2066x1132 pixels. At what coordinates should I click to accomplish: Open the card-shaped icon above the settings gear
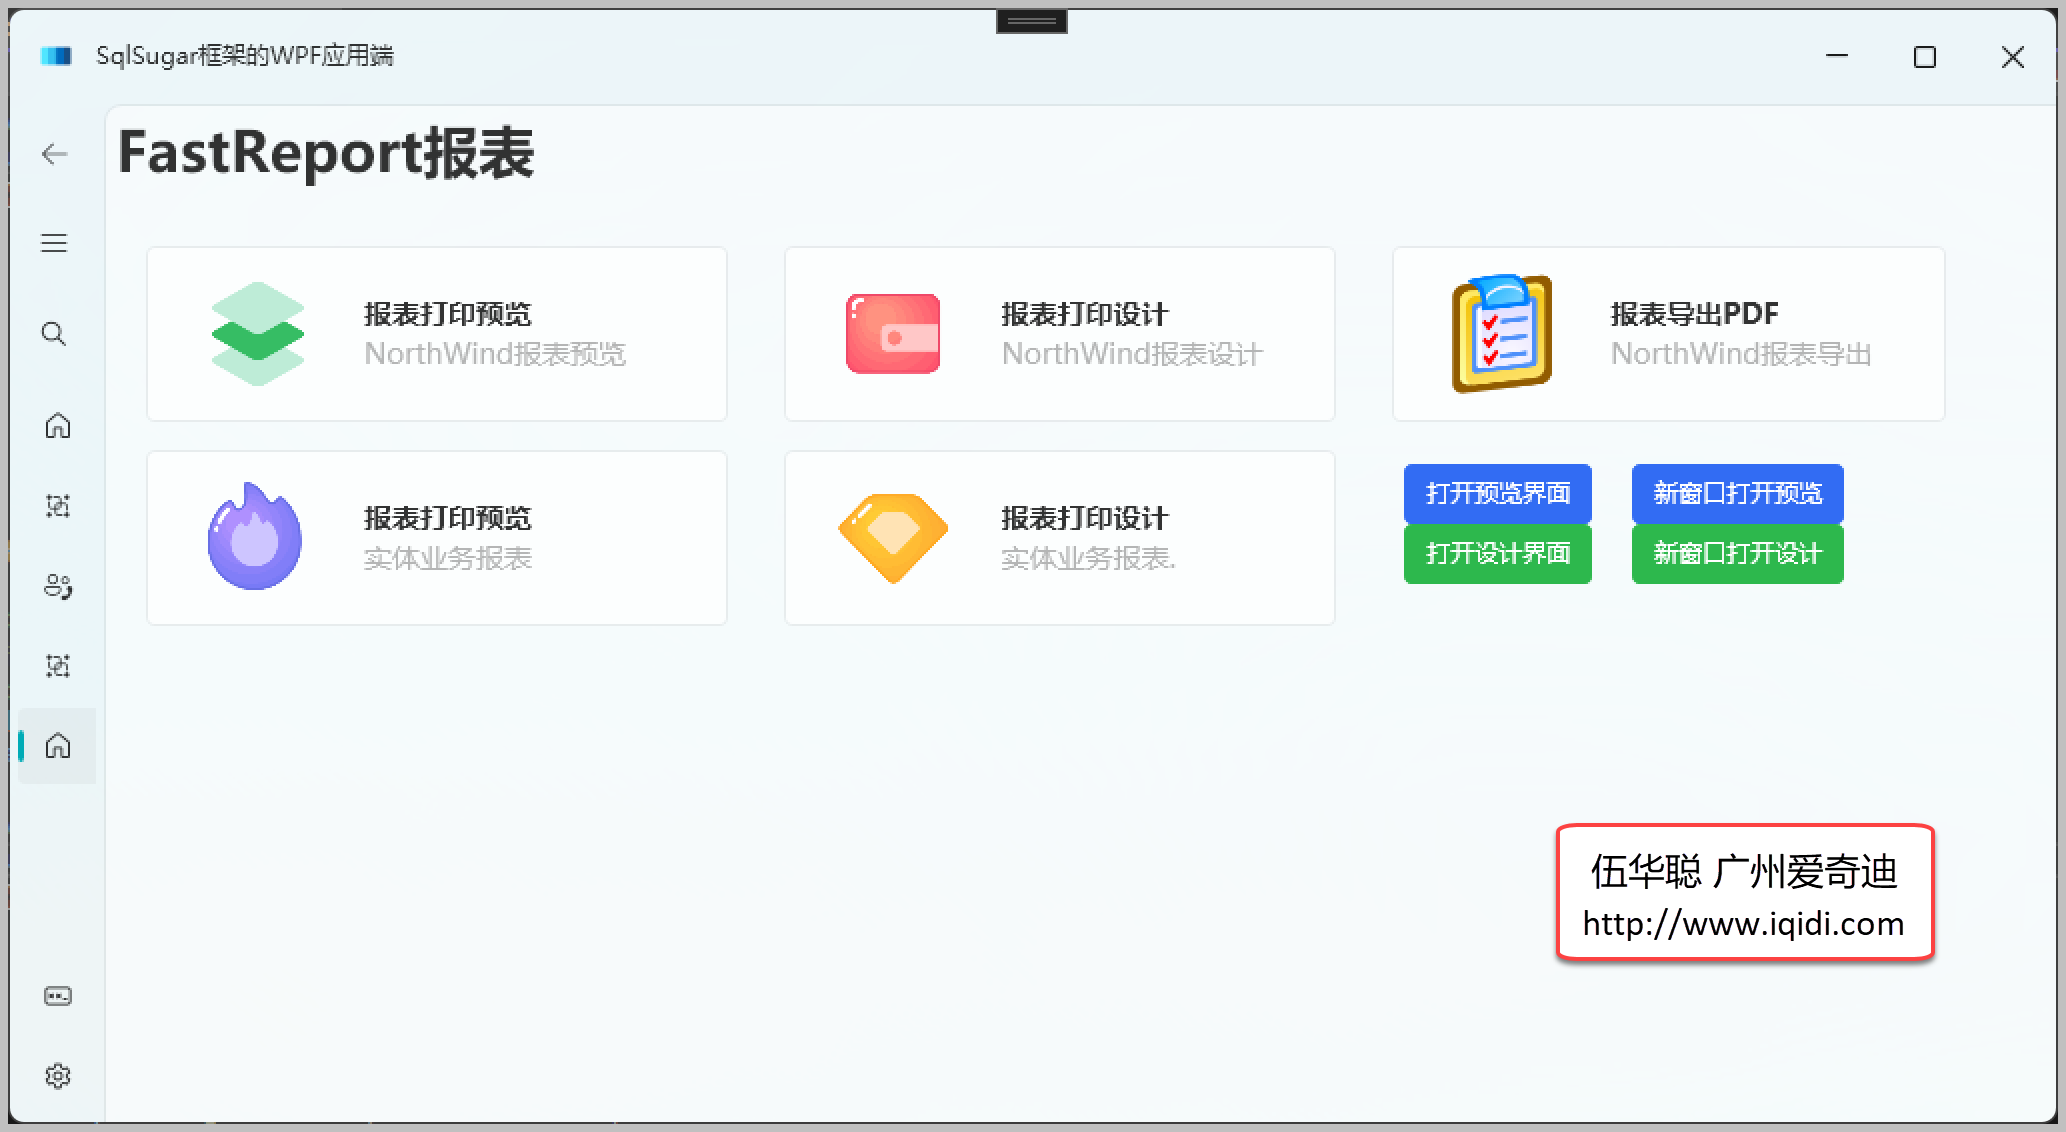(x=58, y=996)
